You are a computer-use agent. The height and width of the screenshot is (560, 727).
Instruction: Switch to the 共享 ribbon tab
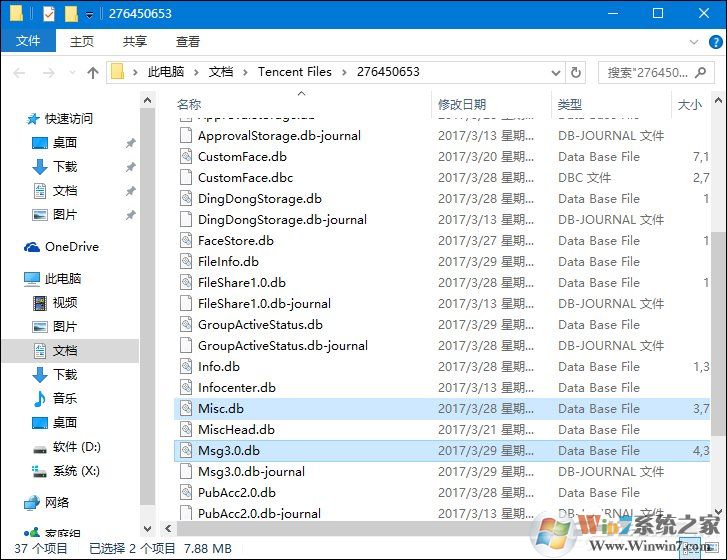pos(134,42)
